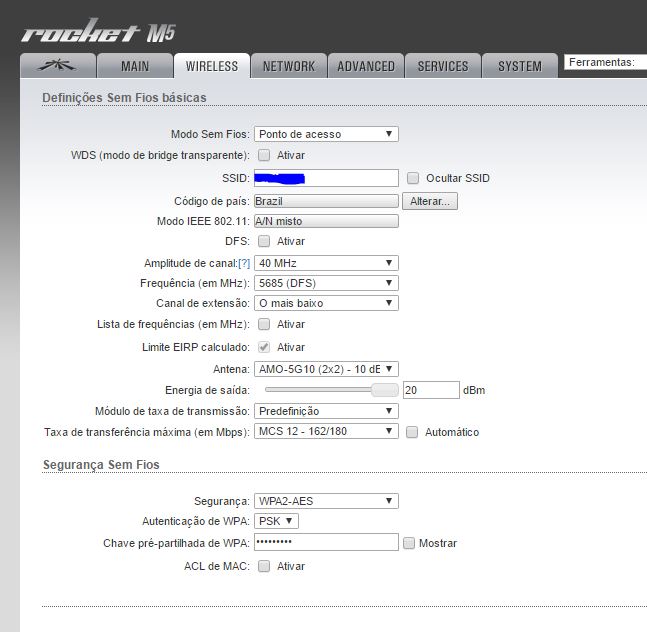Click the 'Definições Sem Fios básicas' heading
The height and width of the screenshot is (632, 647).
pyautogui.click(x=124, y=98)
